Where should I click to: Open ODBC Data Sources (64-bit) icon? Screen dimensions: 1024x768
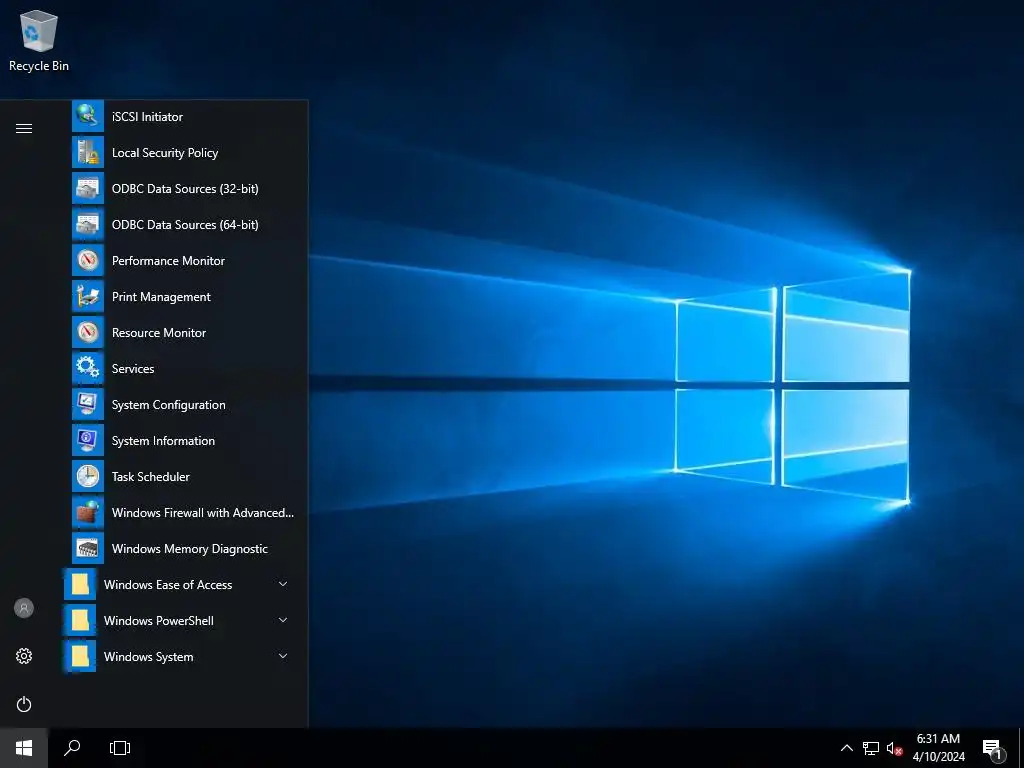pyautogui.click(x=88, y=224)
